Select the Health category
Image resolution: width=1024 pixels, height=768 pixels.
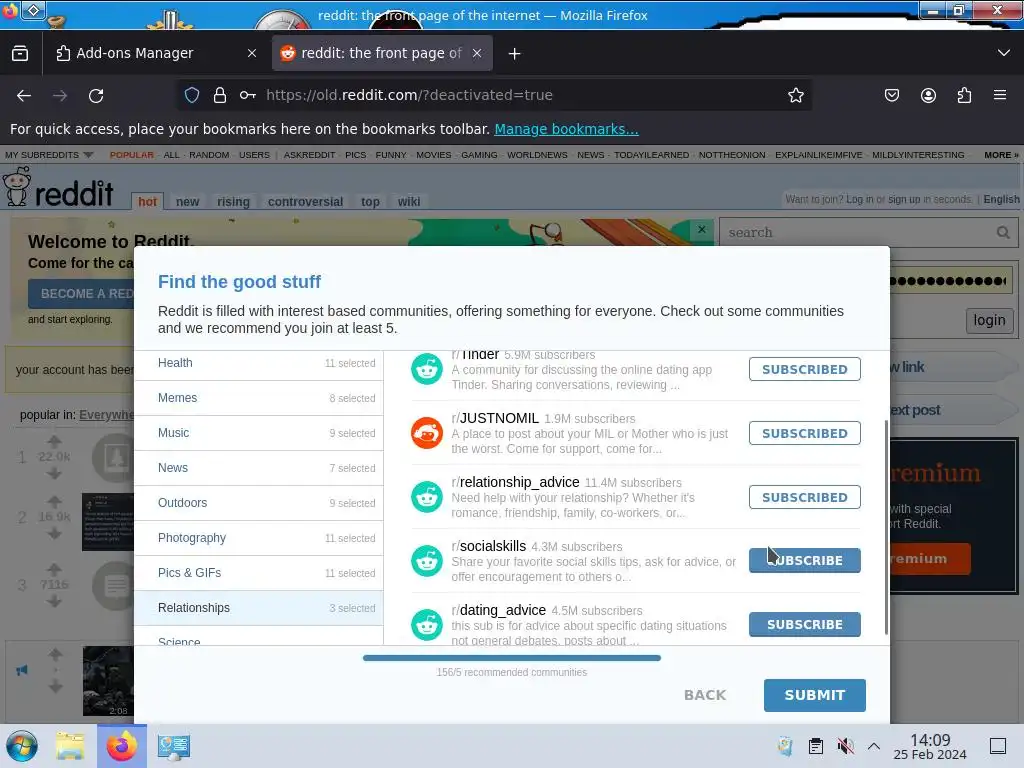click(259, 363)
